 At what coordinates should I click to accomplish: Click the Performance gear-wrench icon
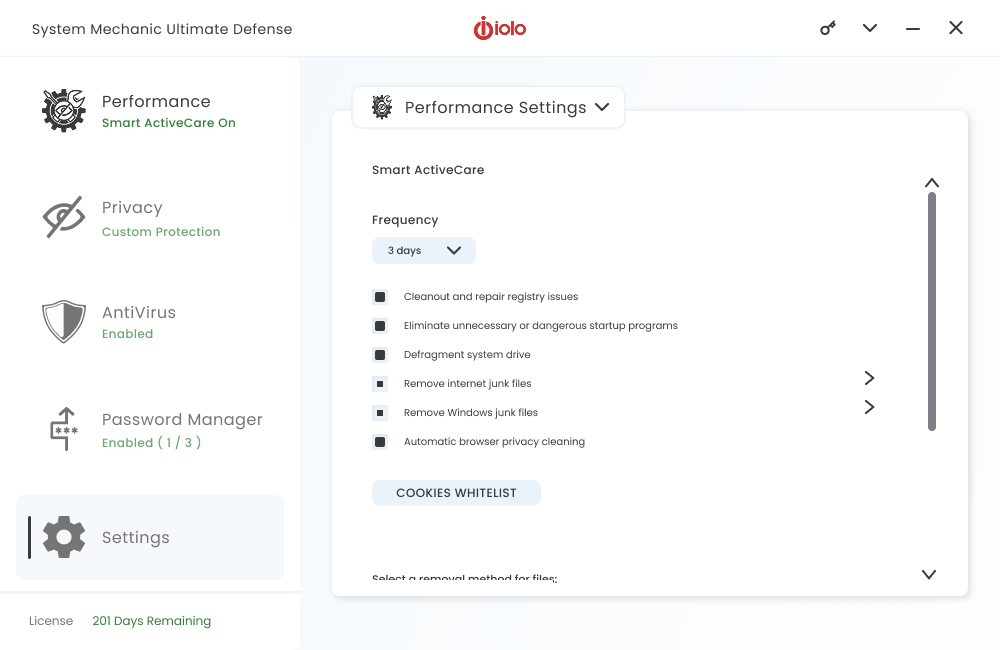tap(64, 110)
